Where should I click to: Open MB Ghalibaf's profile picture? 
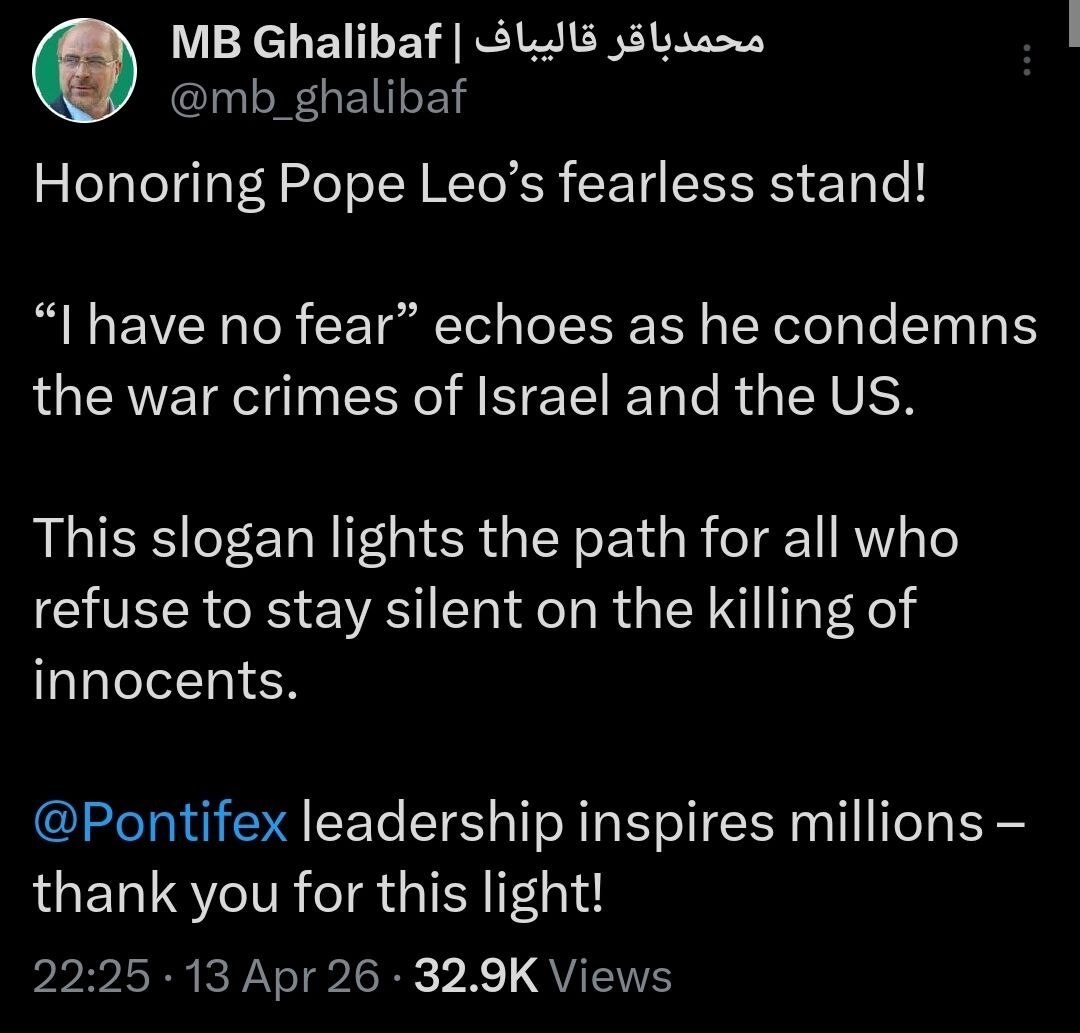click(x=84, y=73)
